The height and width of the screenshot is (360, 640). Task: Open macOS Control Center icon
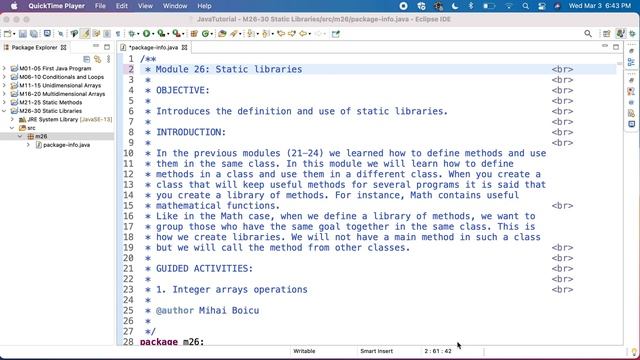[x=542, y=6]
